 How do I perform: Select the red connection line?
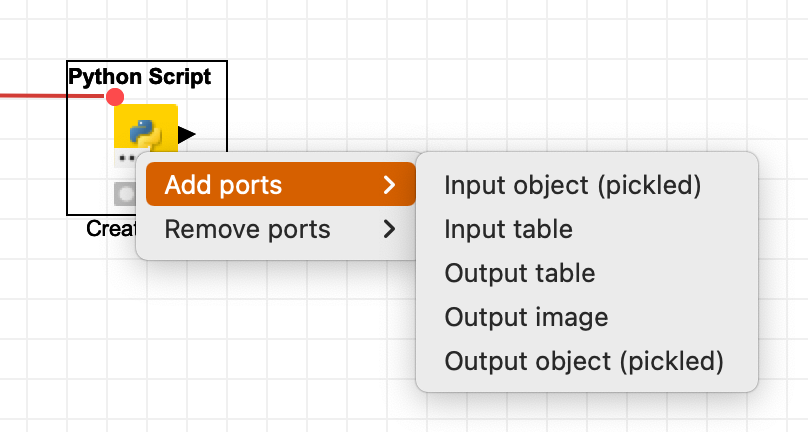52,95
